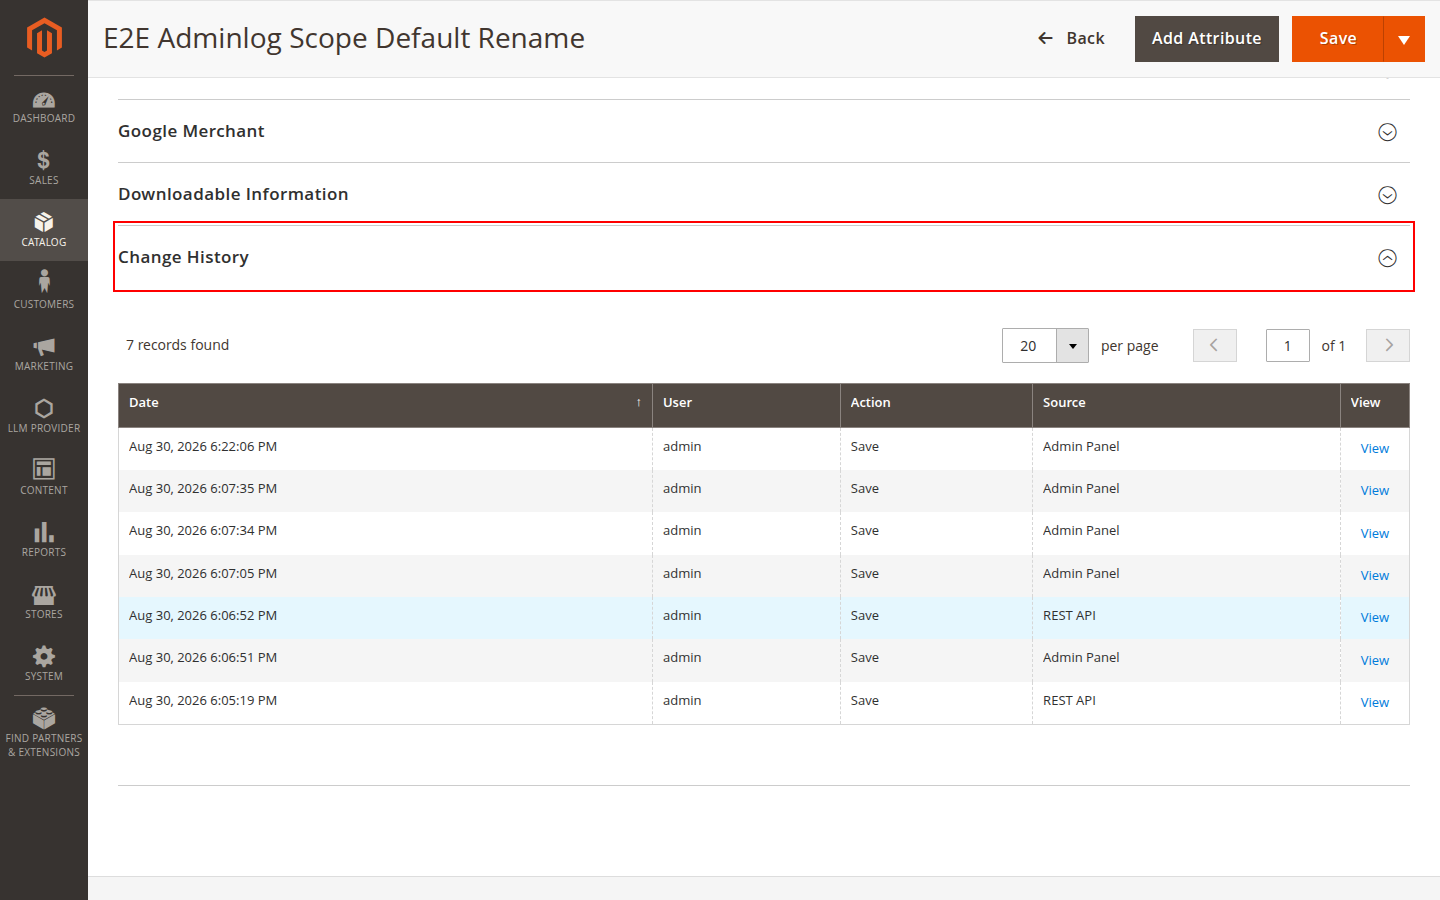Open the per page count dropdown
The width and height of the screenshot is (1440, 900).
click(x=1072, y=346)
